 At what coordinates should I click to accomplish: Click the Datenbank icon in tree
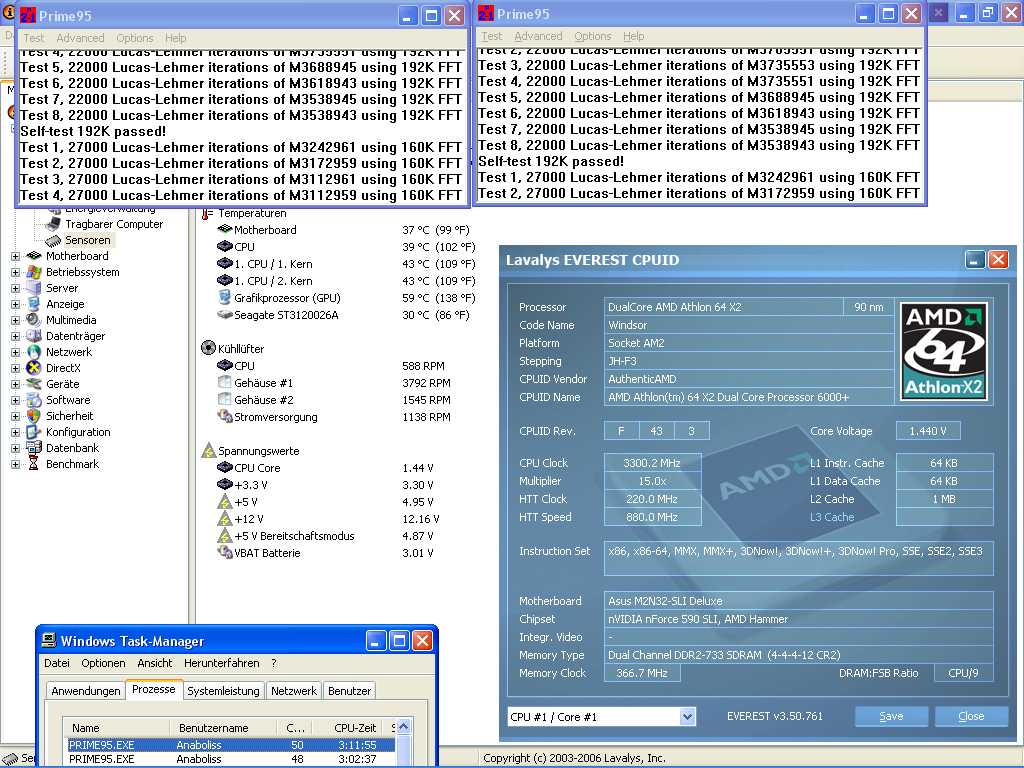coord(34,448)
